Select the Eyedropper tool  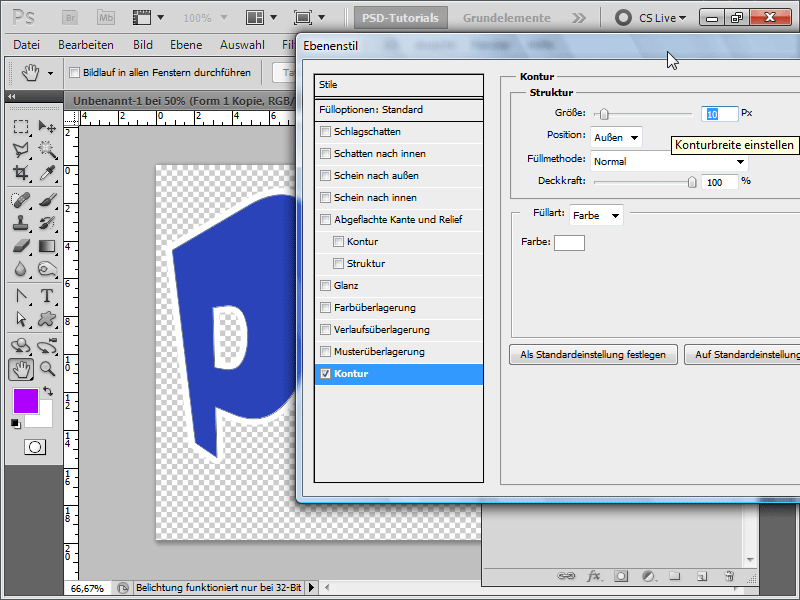[x=47, y=173]
